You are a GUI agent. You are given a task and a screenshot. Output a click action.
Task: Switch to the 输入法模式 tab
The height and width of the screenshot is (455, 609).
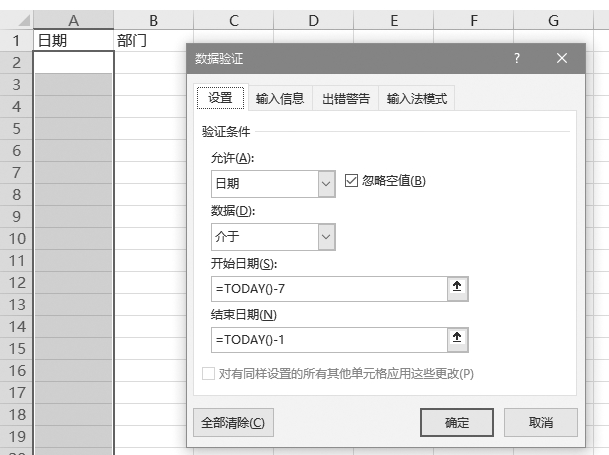416,98
